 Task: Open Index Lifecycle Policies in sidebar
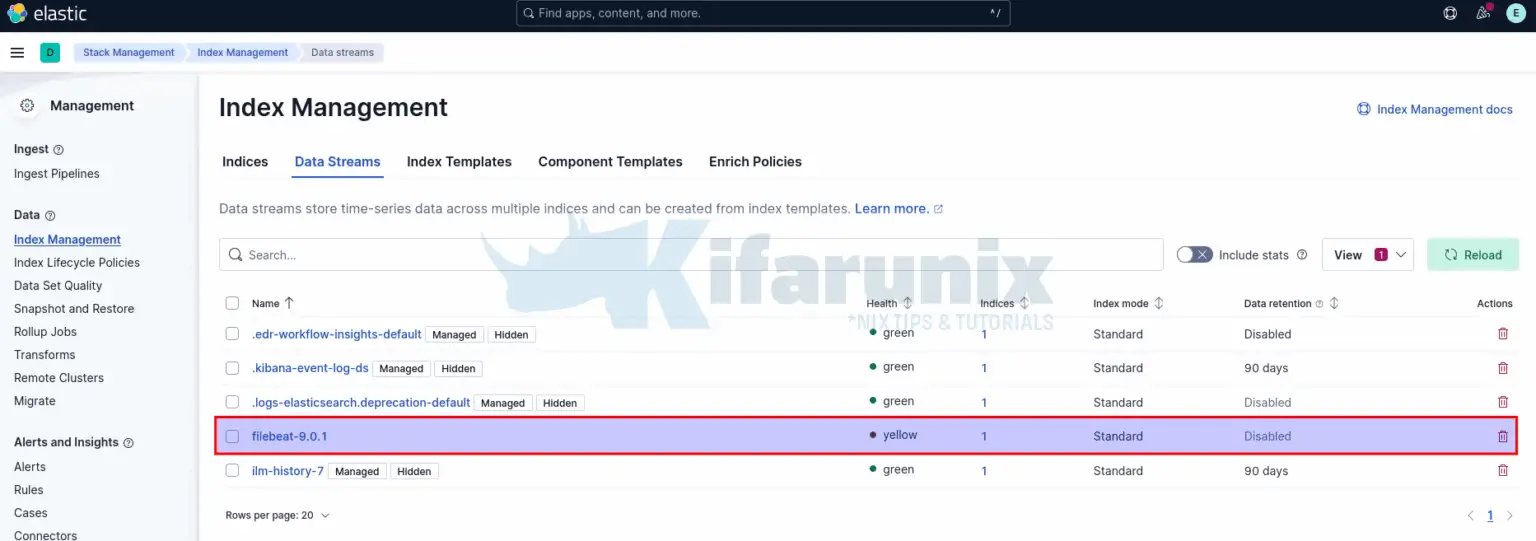coord(77,263)
